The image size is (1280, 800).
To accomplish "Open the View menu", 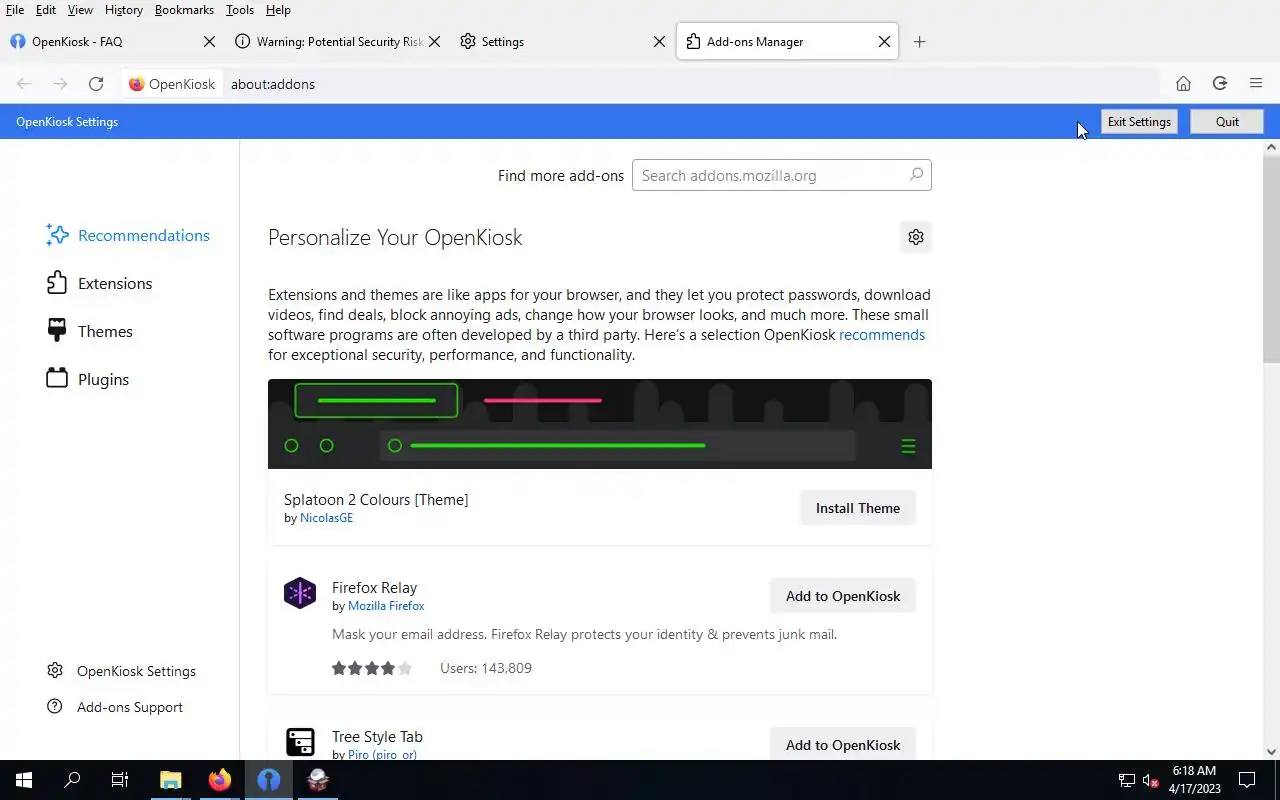I will [x=80, y=10].
